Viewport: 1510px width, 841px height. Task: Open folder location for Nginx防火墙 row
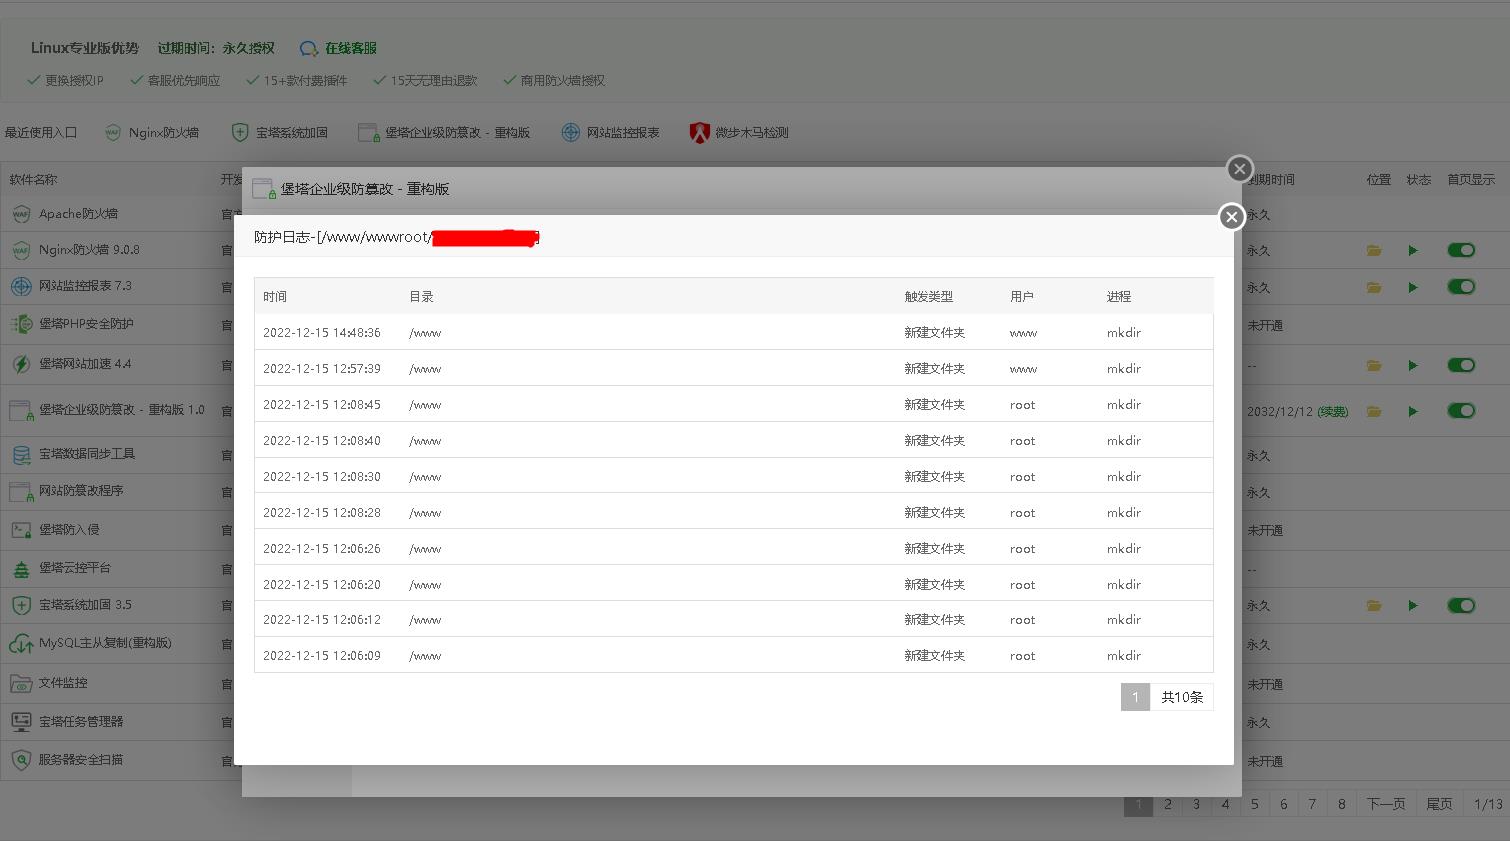click(x=1374, y=251)
